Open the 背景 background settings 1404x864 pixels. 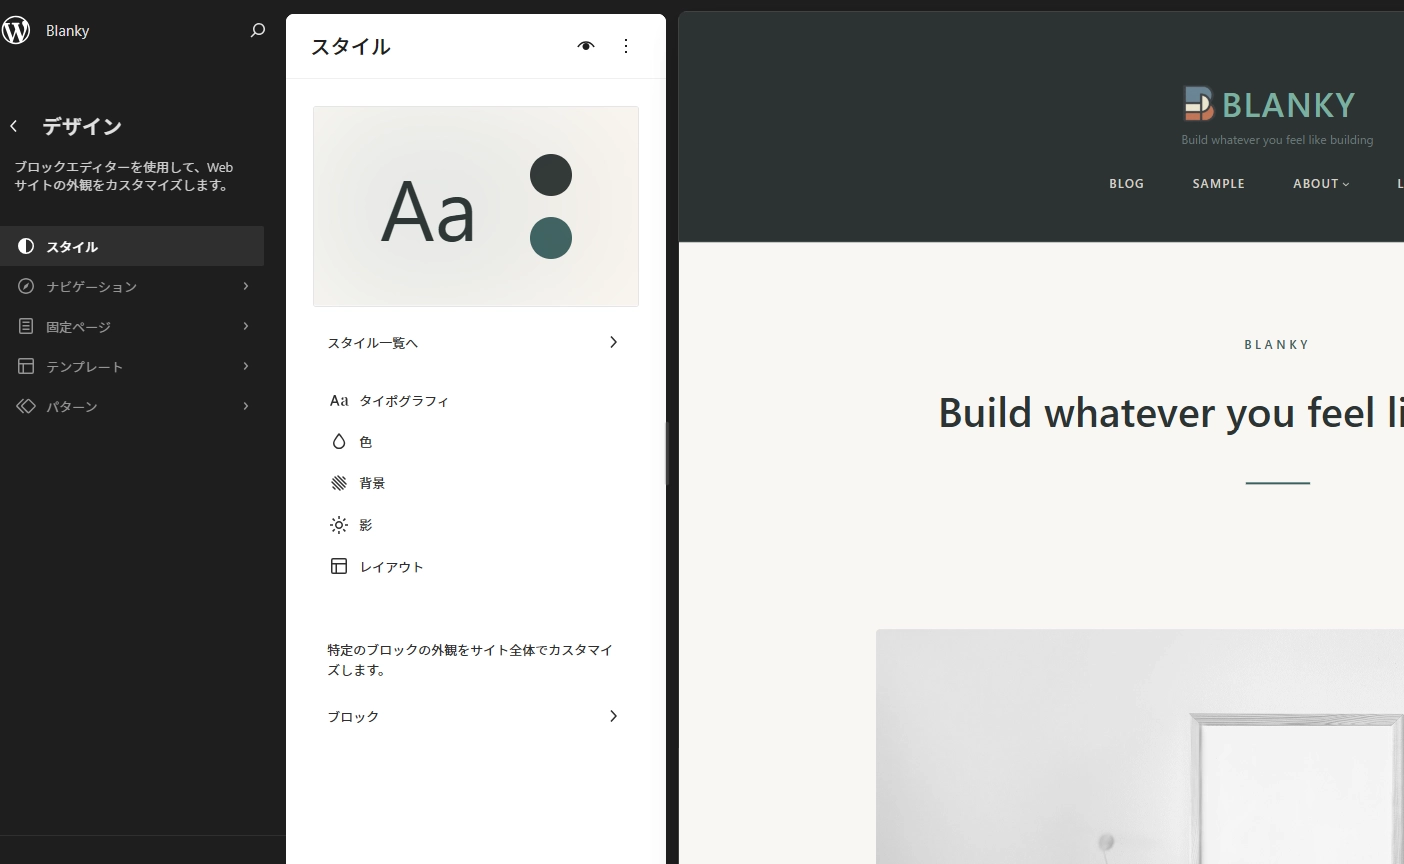click(372, 483)
